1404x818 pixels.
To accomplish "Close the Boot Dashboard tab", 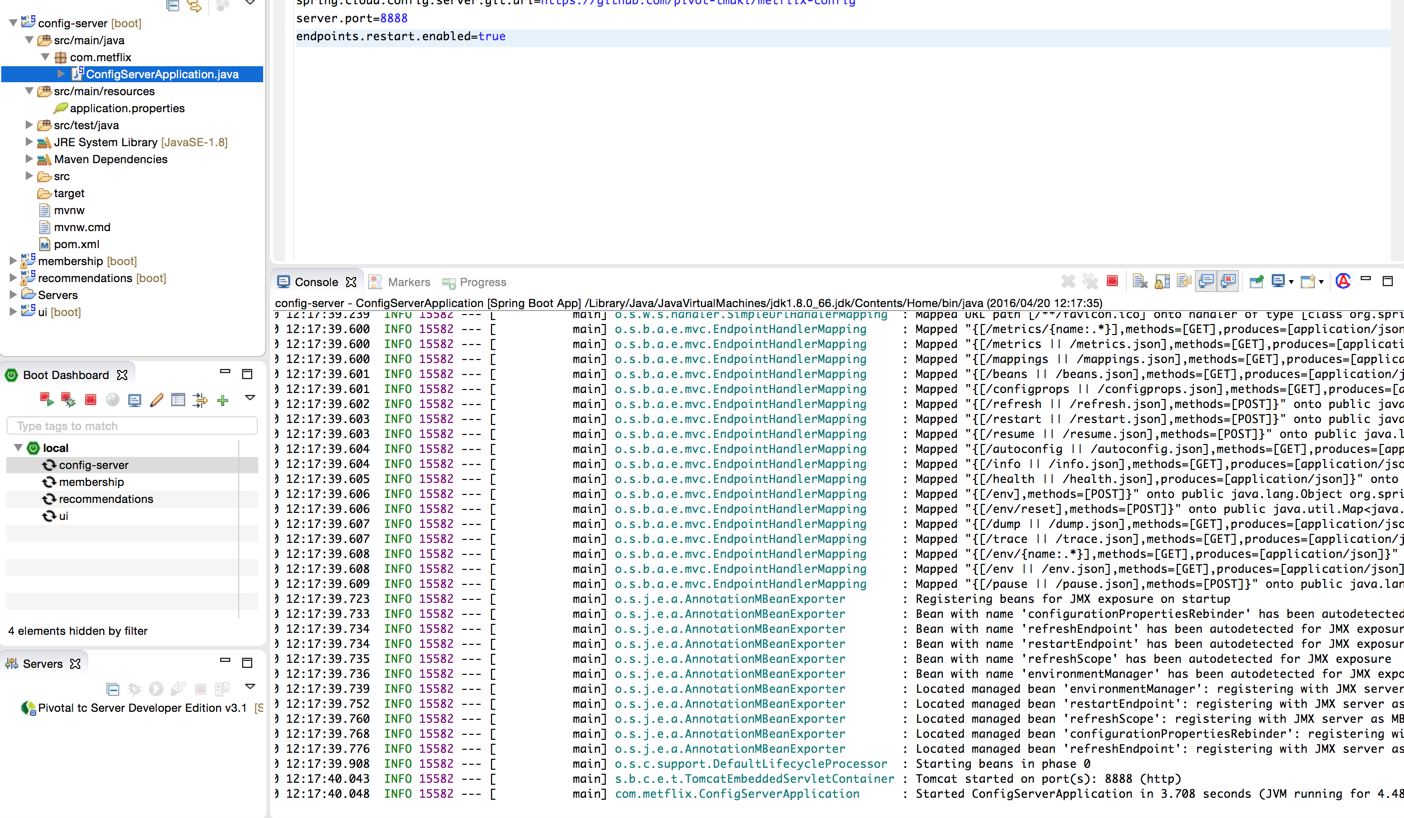I will coord(122,376).
